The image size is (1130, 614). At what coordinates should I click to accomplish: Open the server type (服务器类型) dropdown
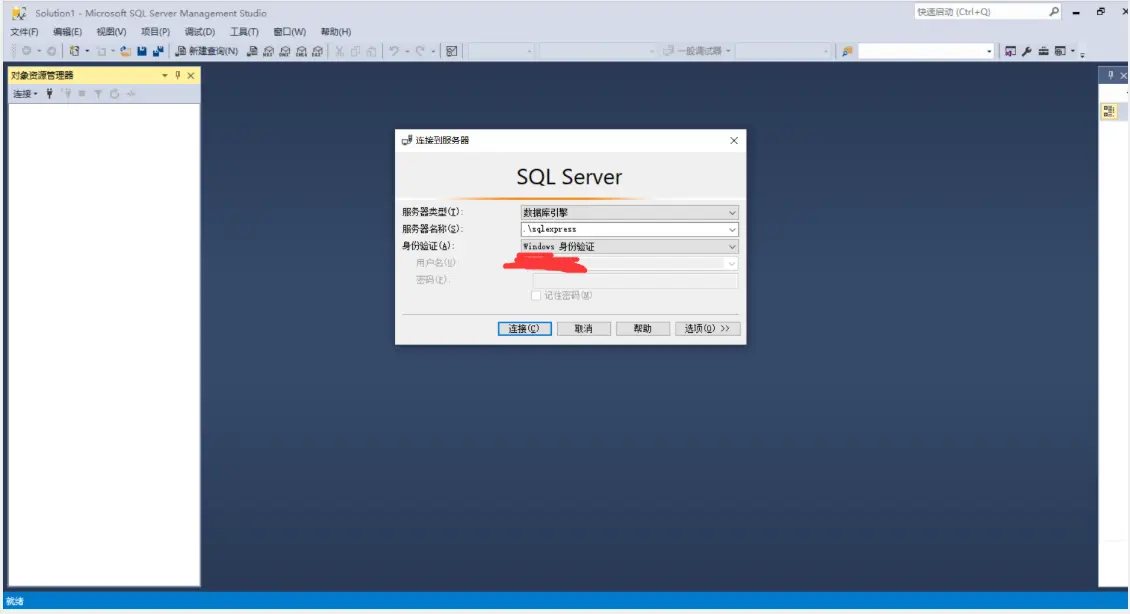(629, 213)
